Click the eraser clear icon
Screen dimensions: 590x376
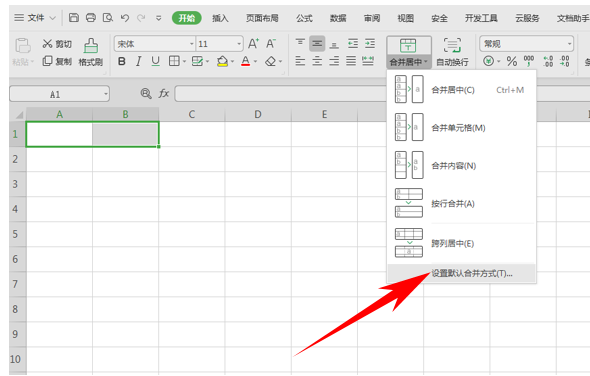coord(271,61)
